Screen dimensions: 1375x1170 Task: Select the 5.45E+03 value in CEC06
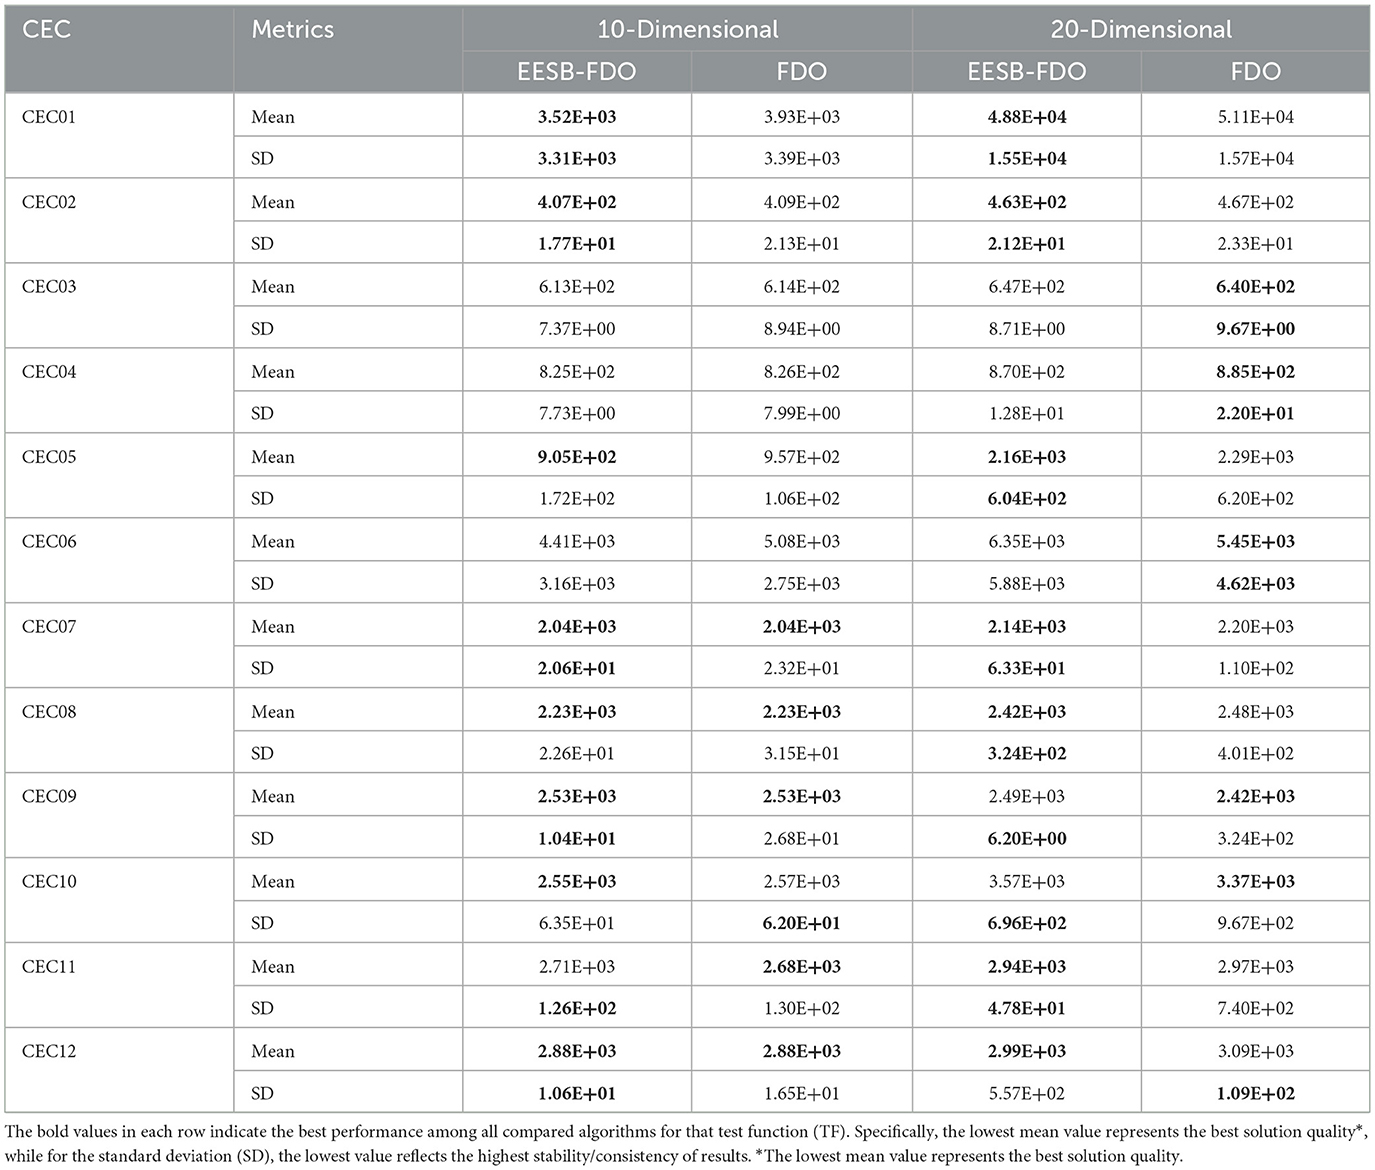[1255, 542]
